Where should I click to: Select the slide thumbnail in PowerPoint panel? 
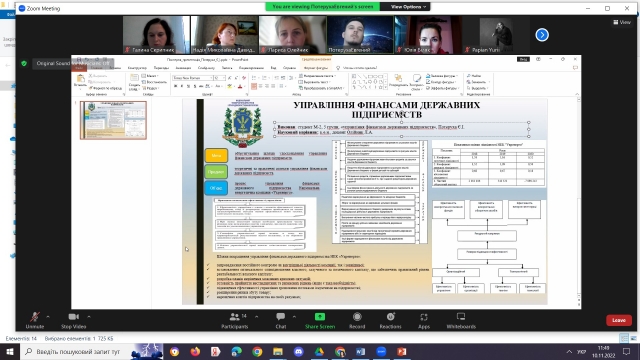click(113, 120)
